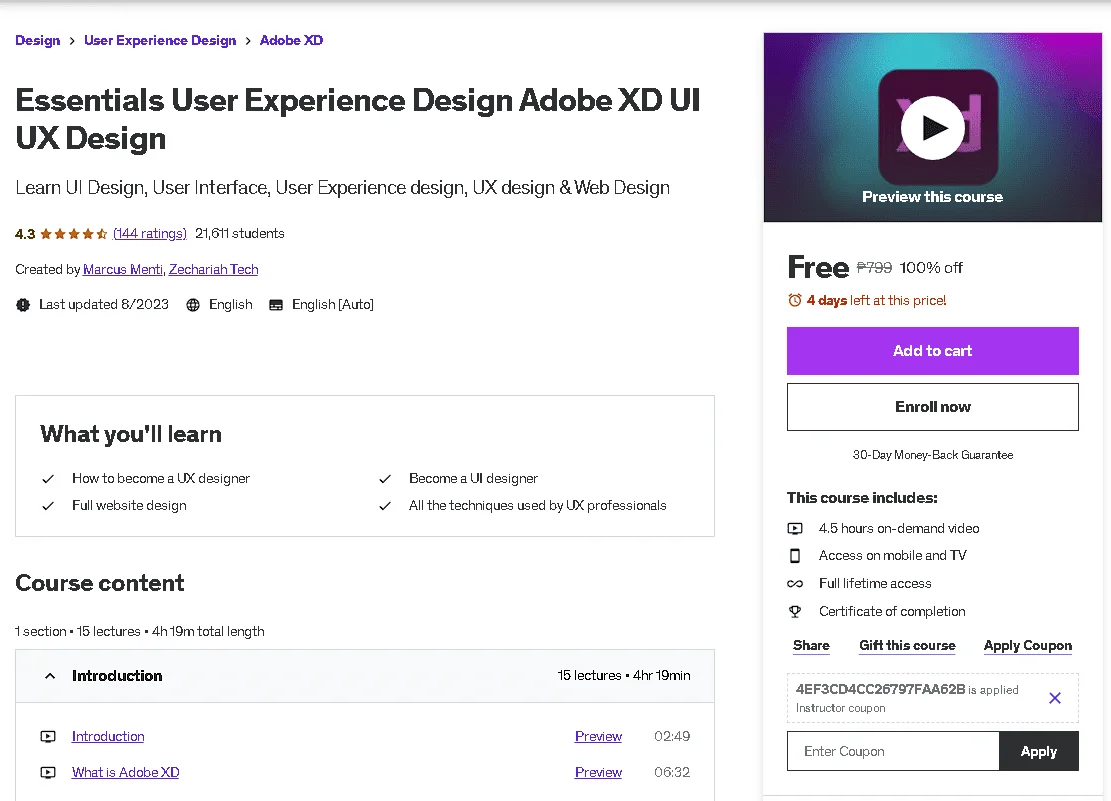The height and width of the screenshot is (801, 1111).
Task: Click the checkmark beside How to become a UX designer
Action: (47, 479)
